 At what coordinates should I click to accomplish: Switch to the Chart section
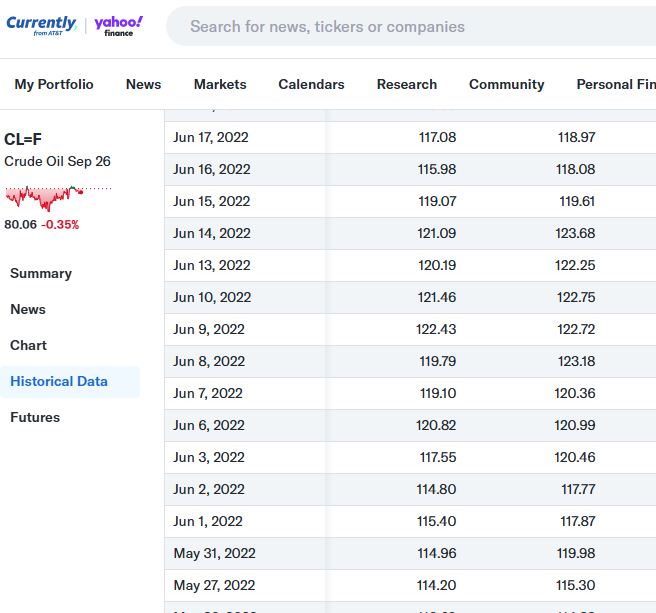pyautogui.click(x=28, y=345)
